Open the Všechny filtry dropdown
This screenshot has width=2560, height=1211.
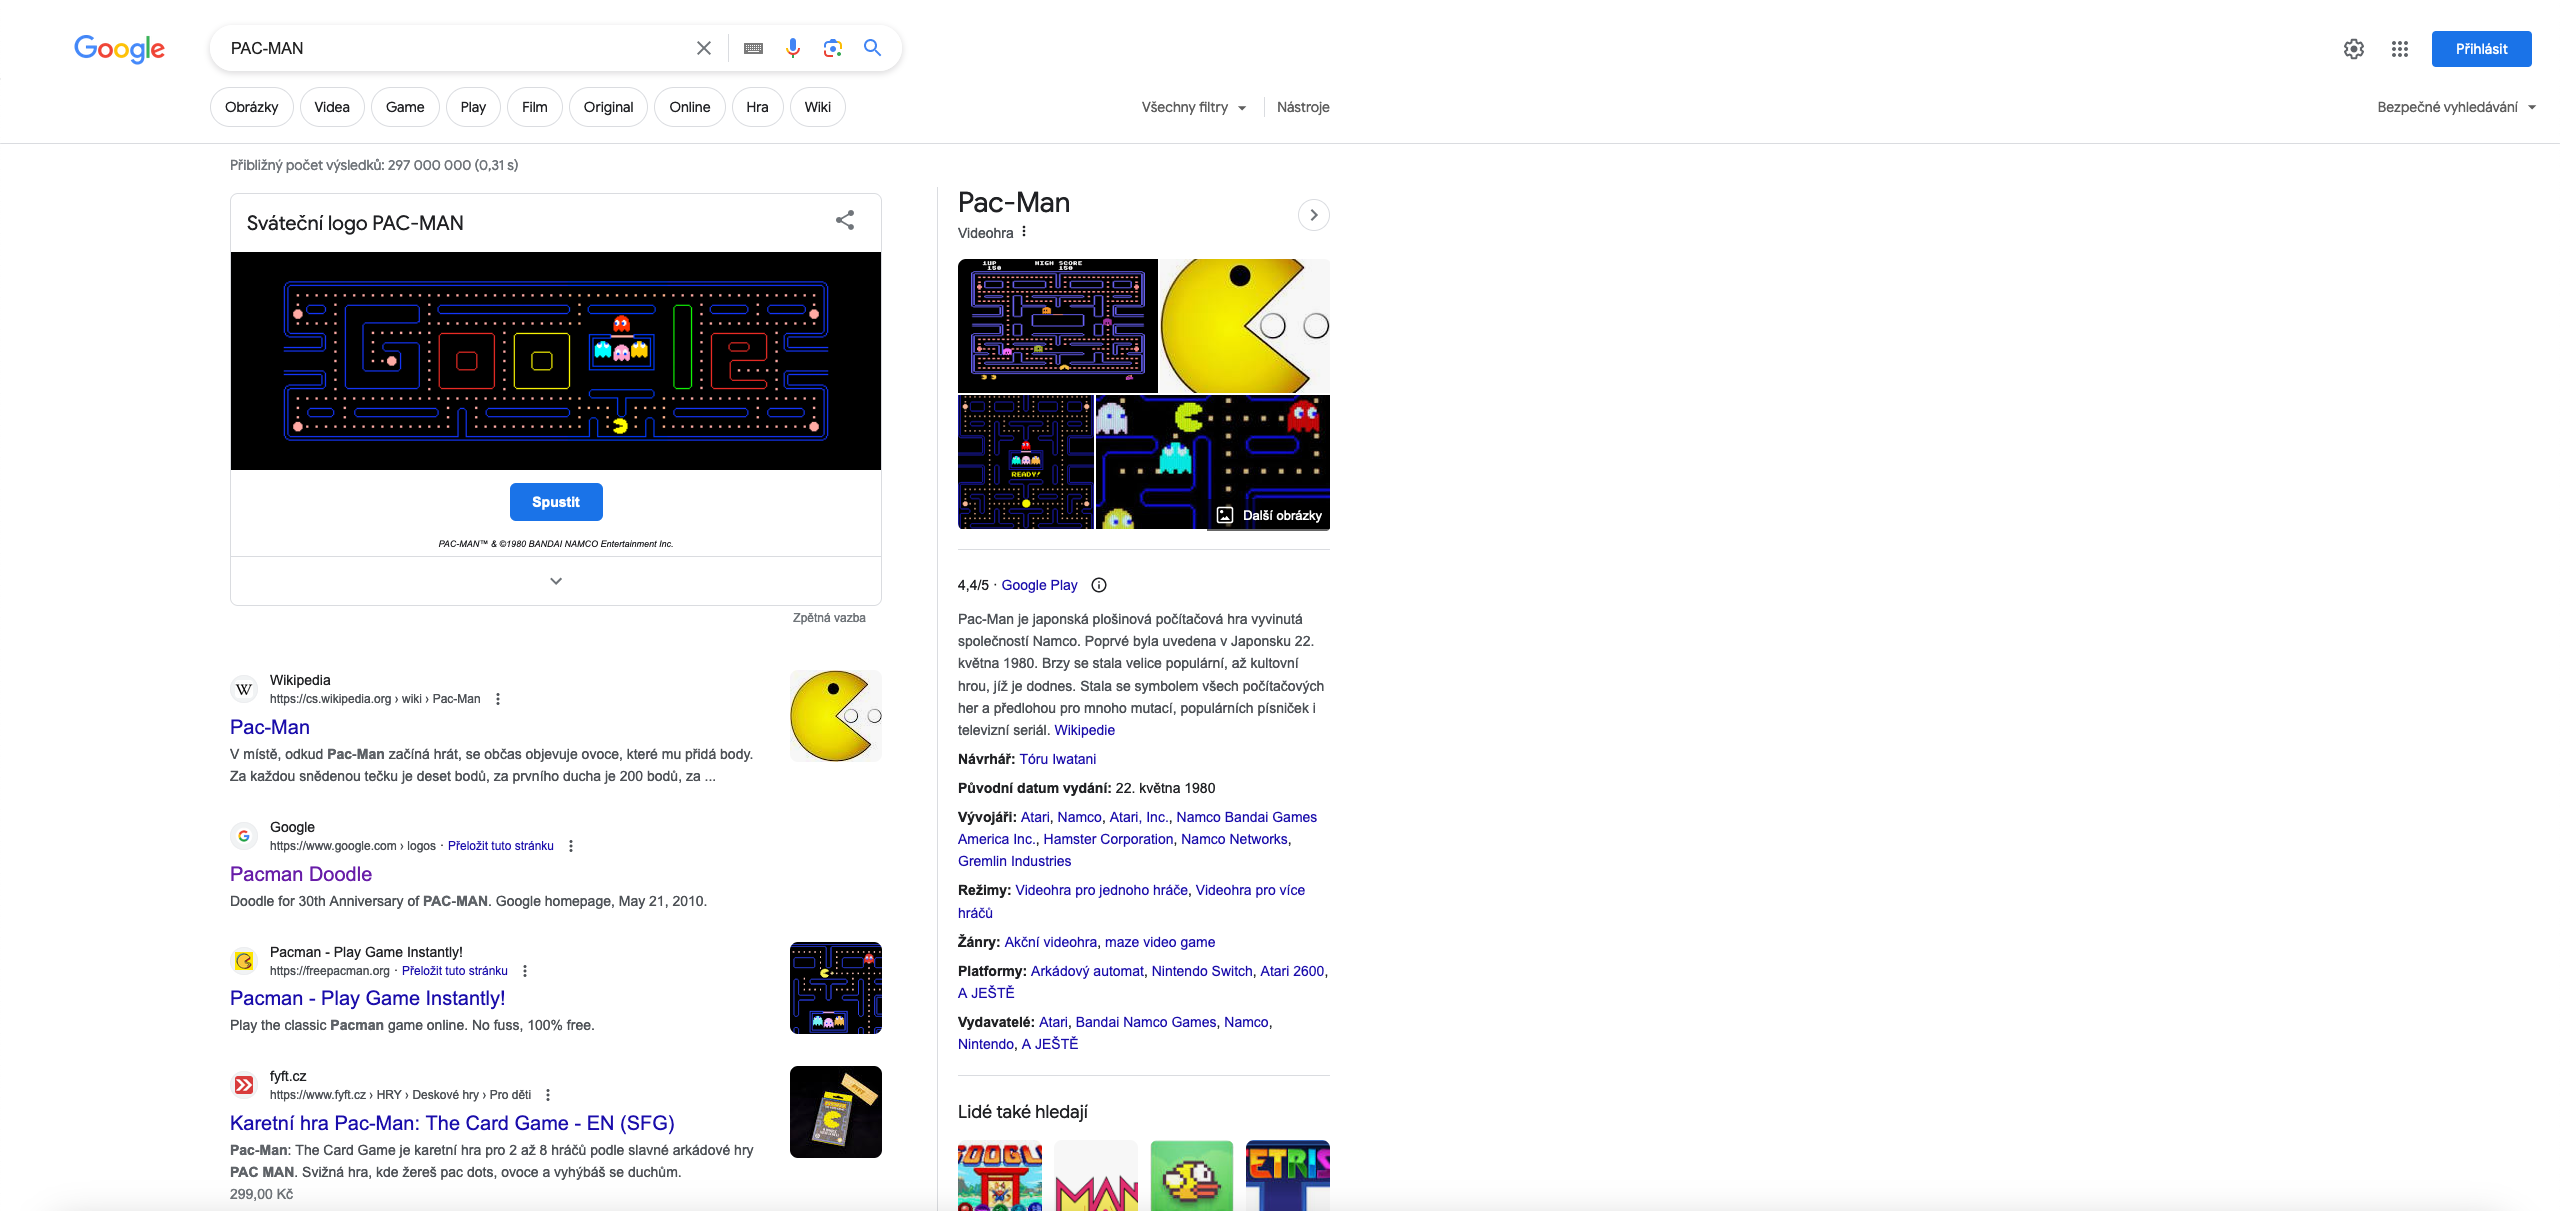pos(1194,107)
